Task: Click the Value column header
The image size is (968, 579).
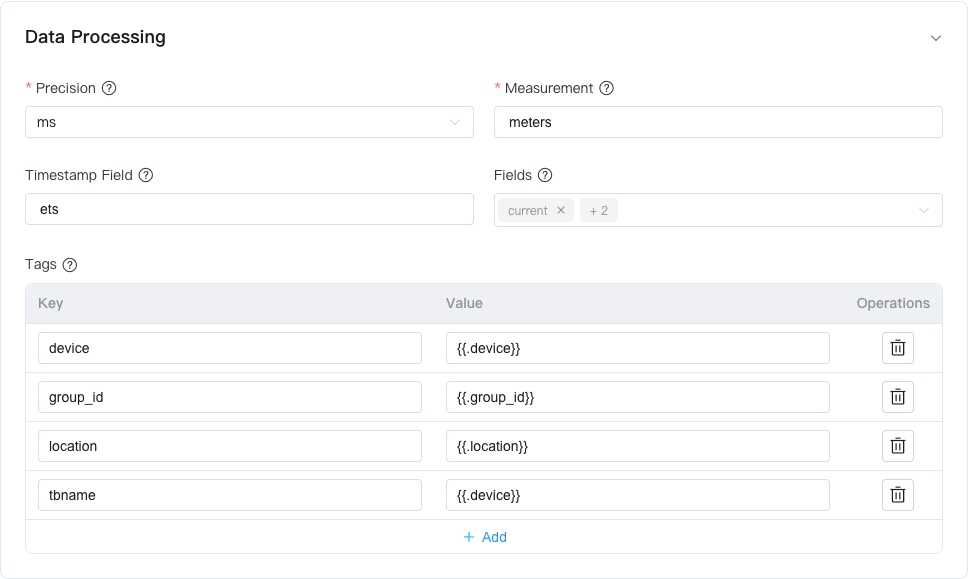Action: [x=464, y=303]
